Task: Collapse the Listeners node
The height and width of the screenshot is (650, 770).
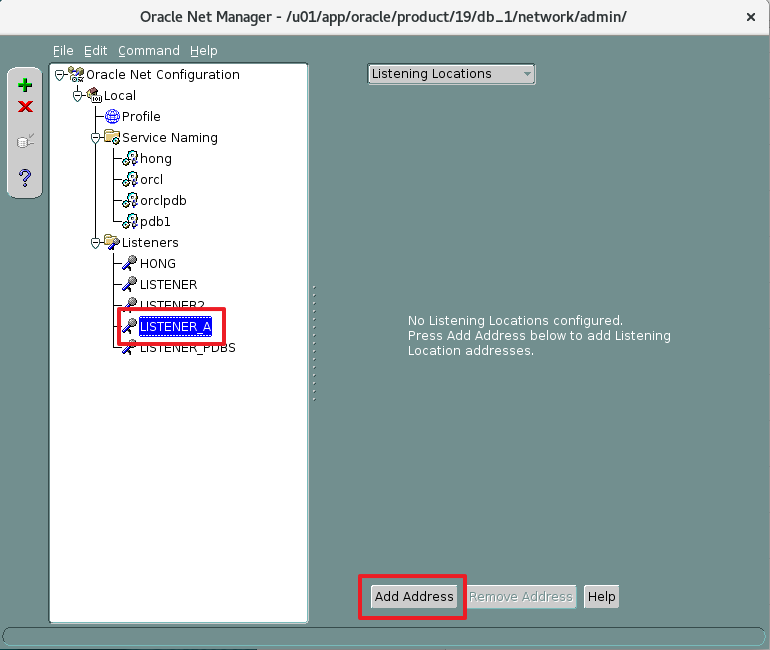Action: click(96, 243)
